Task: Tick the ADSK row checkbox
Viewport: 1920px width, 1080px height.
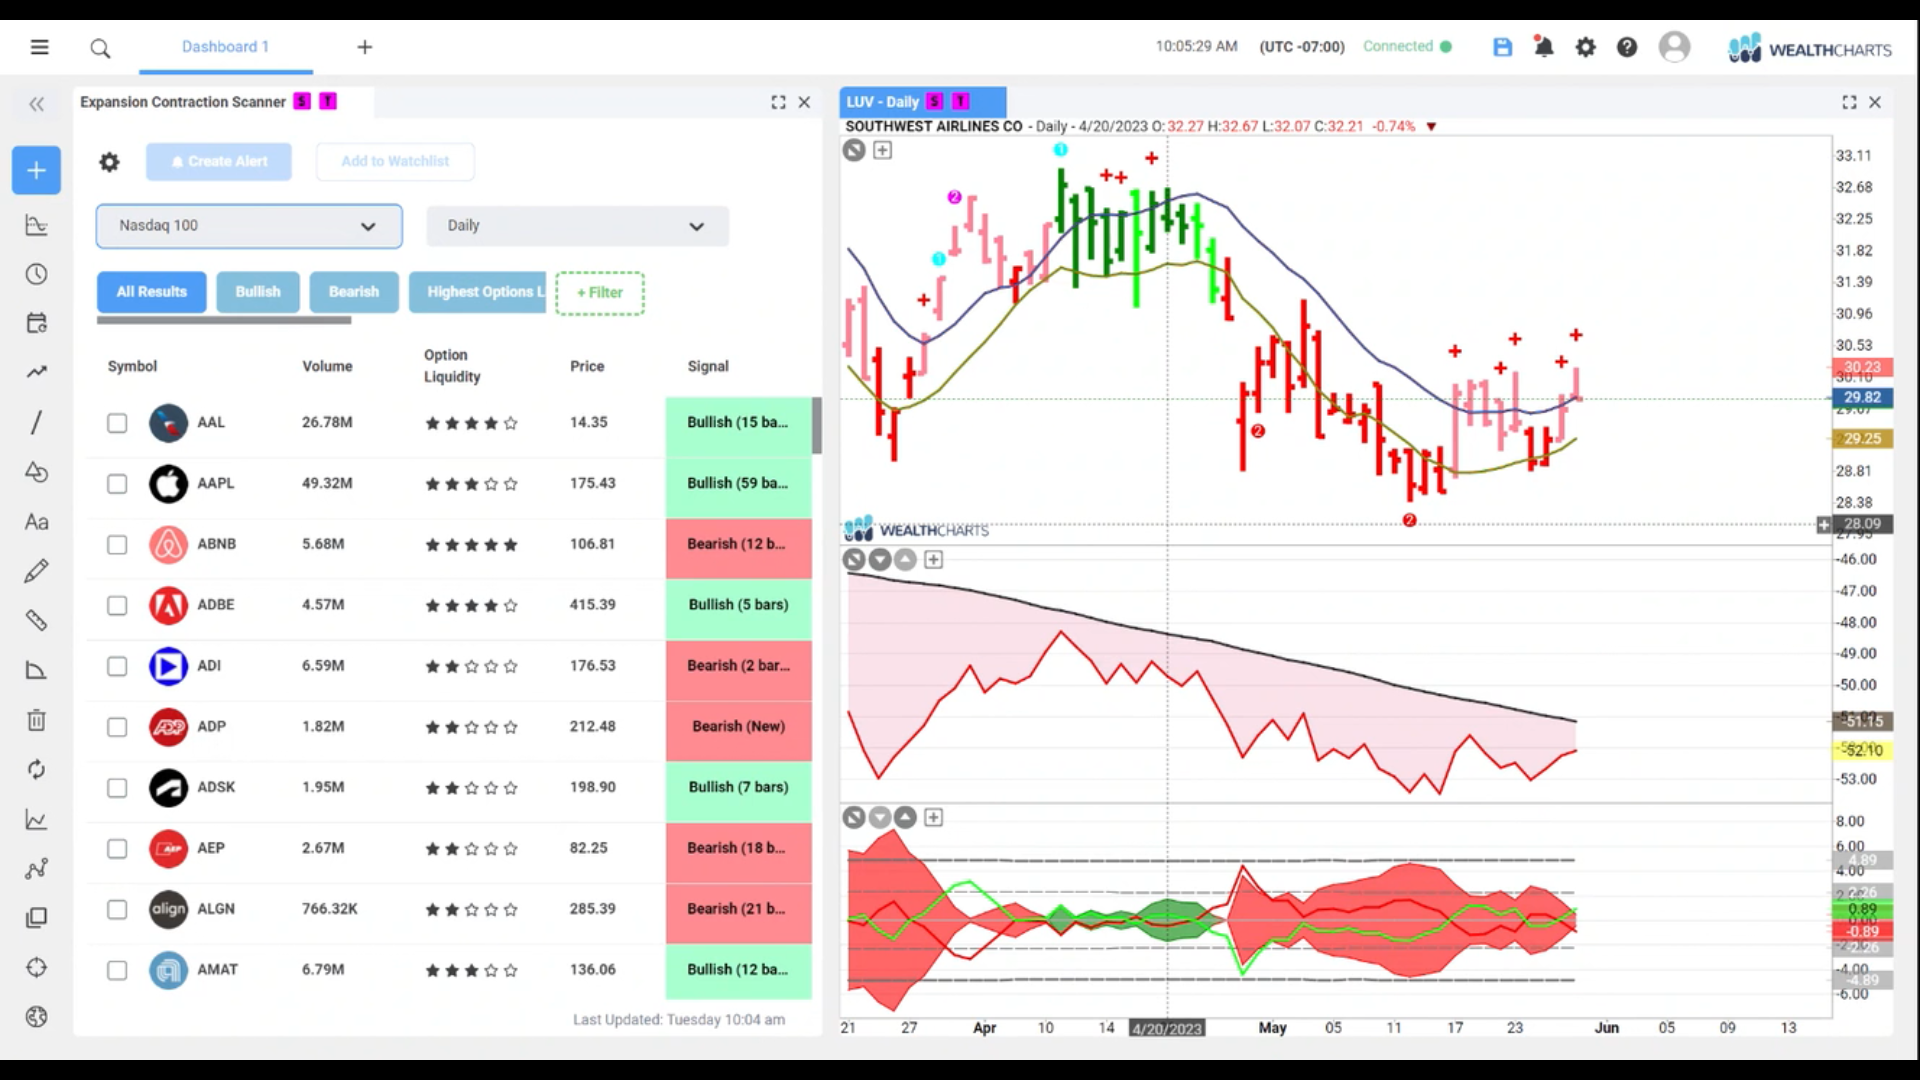Action: (x=117, y=788)
